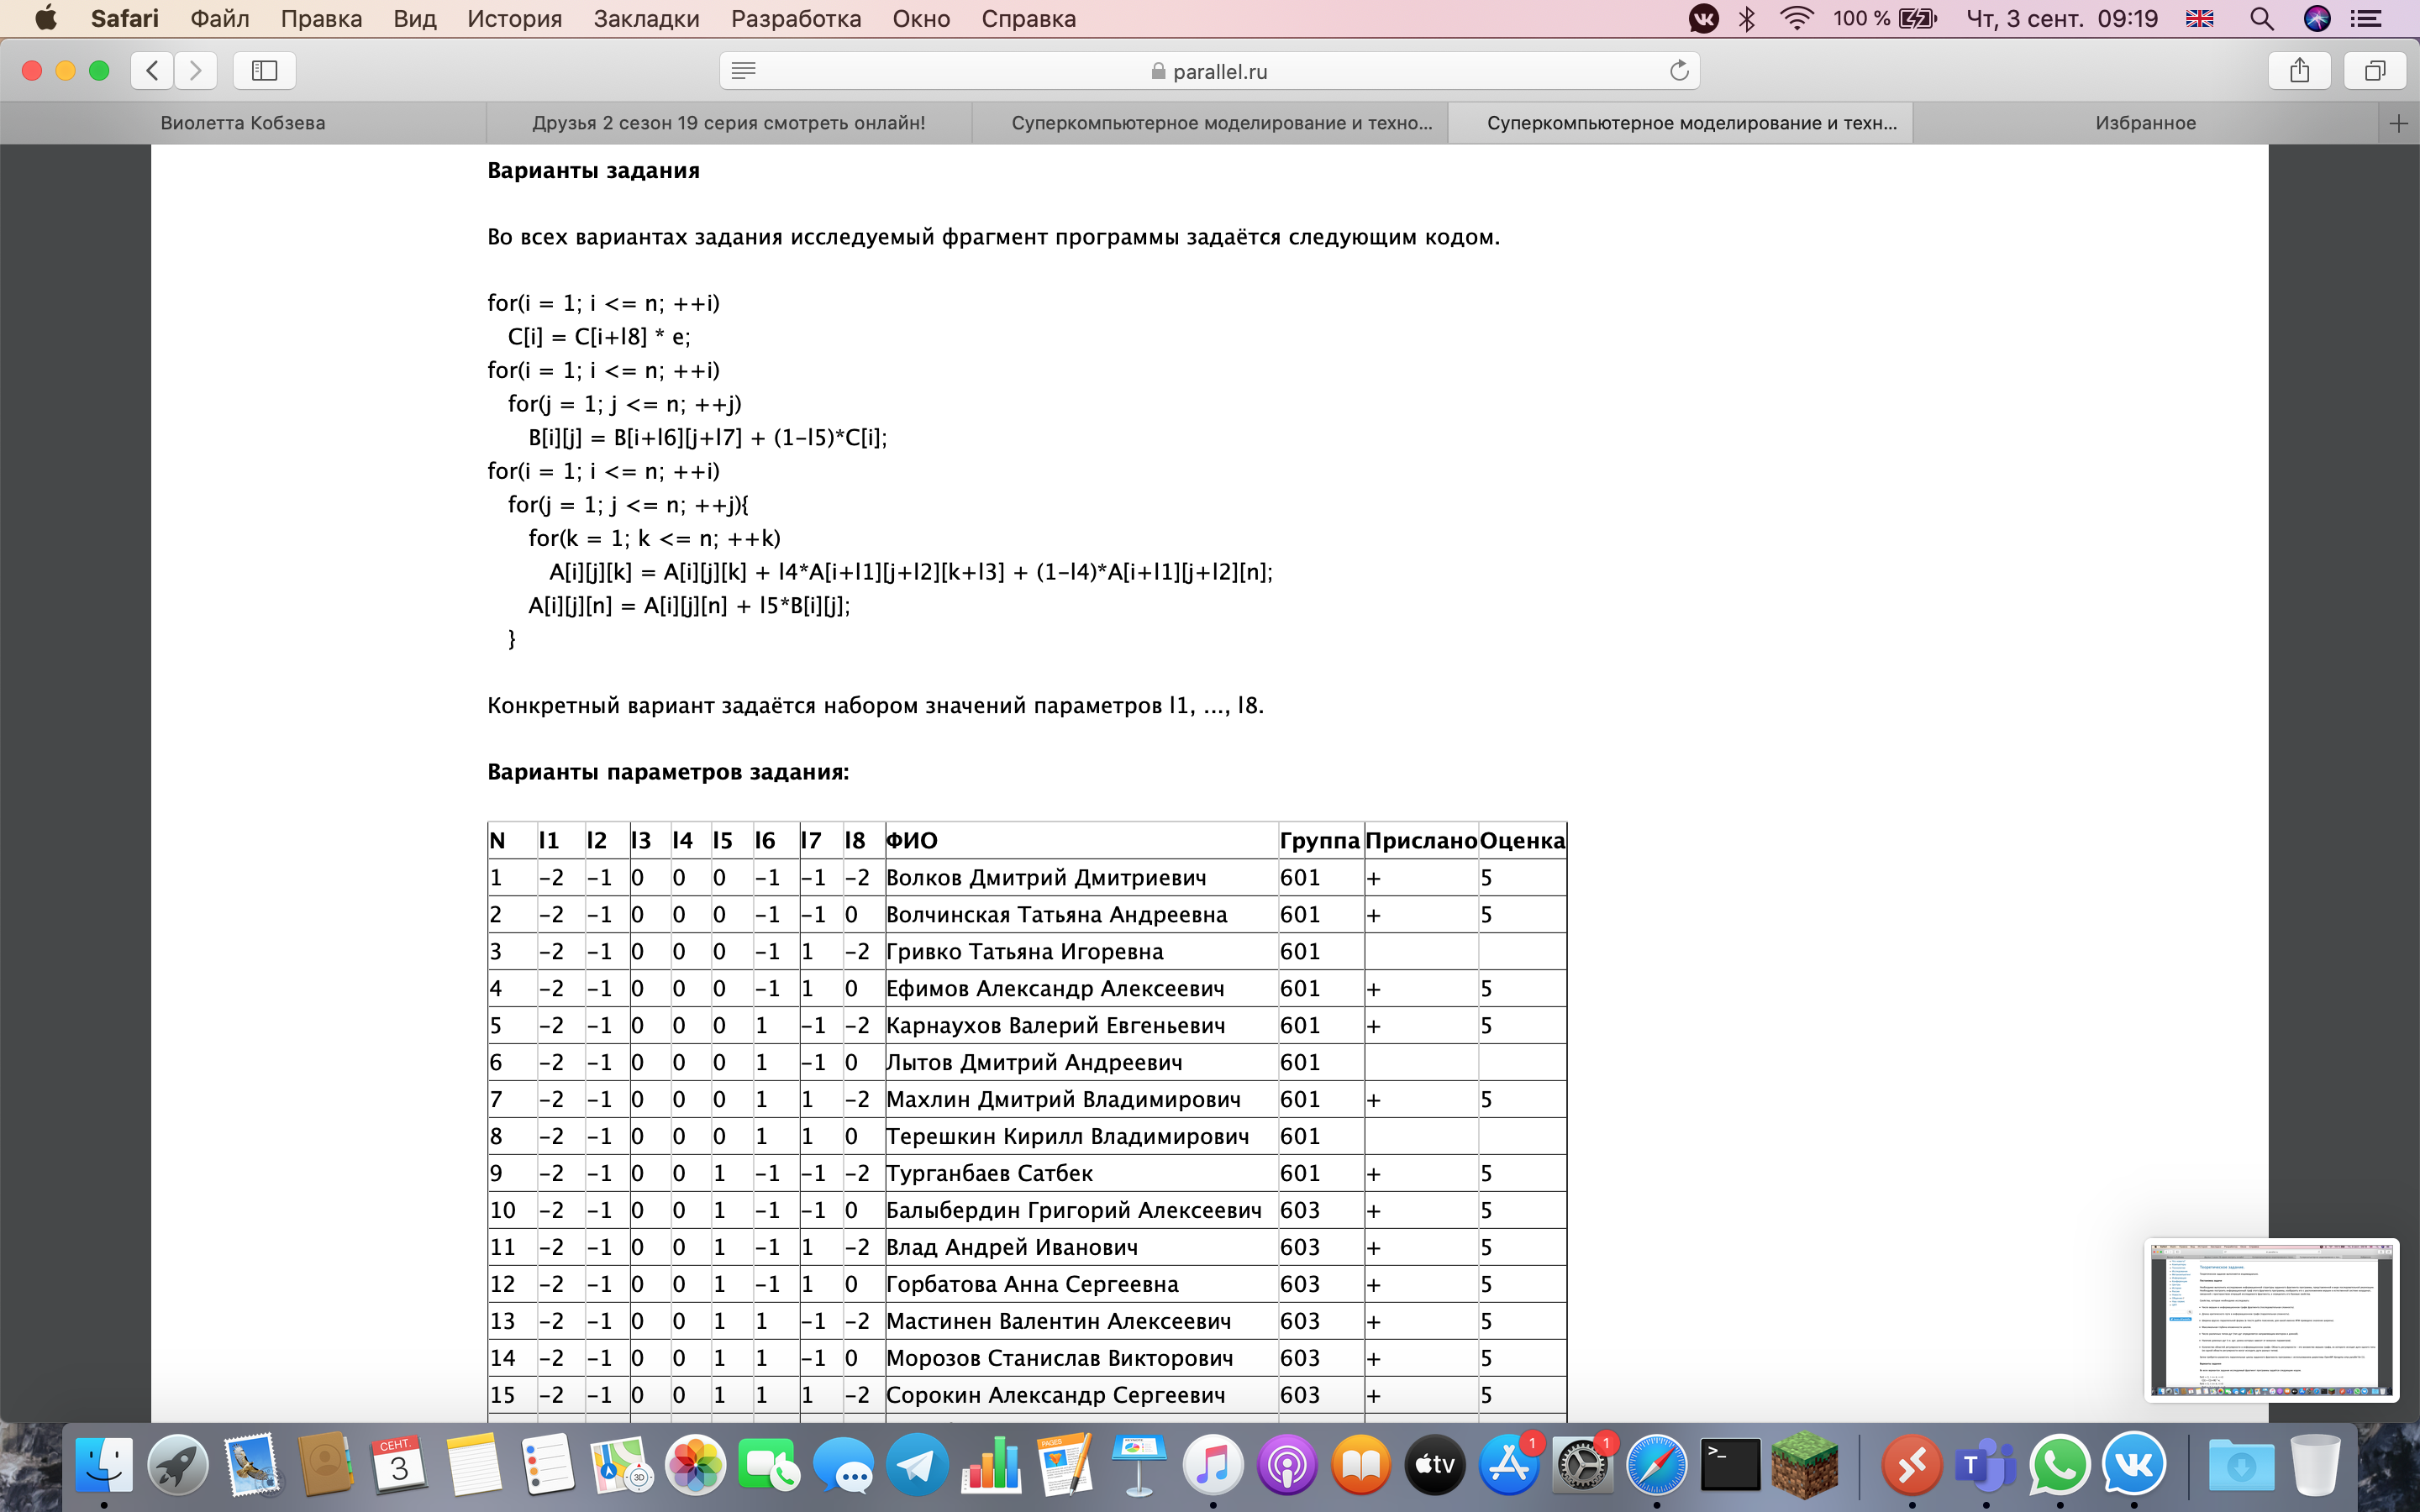The image size is (2420, 1512).
Task: Open the История menu
Action: pos(514,18)
